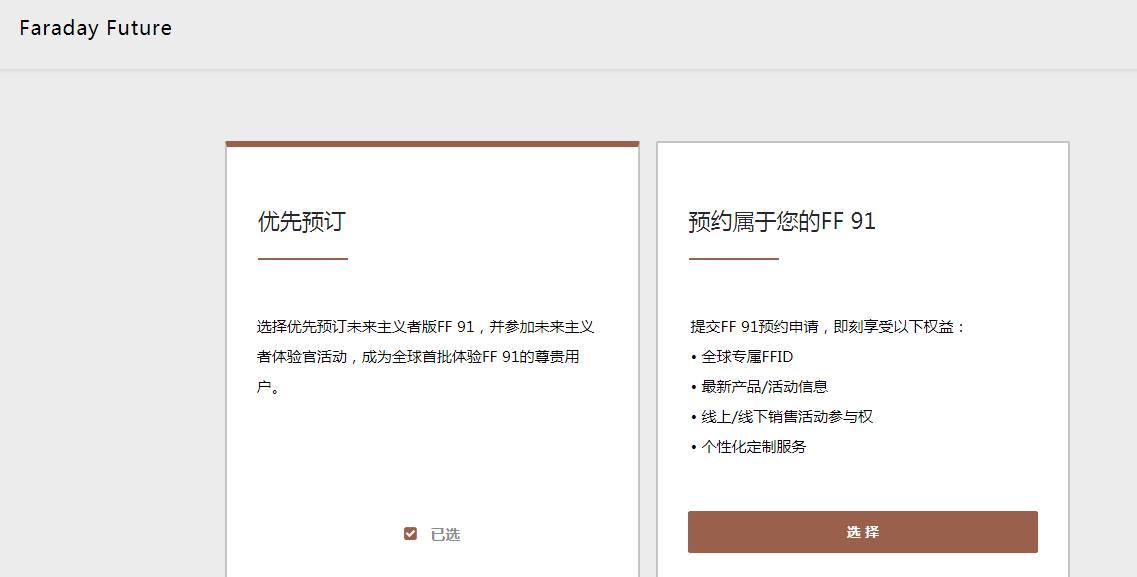Click the 选择 button
1137x577 pixels.
(862, 532)
